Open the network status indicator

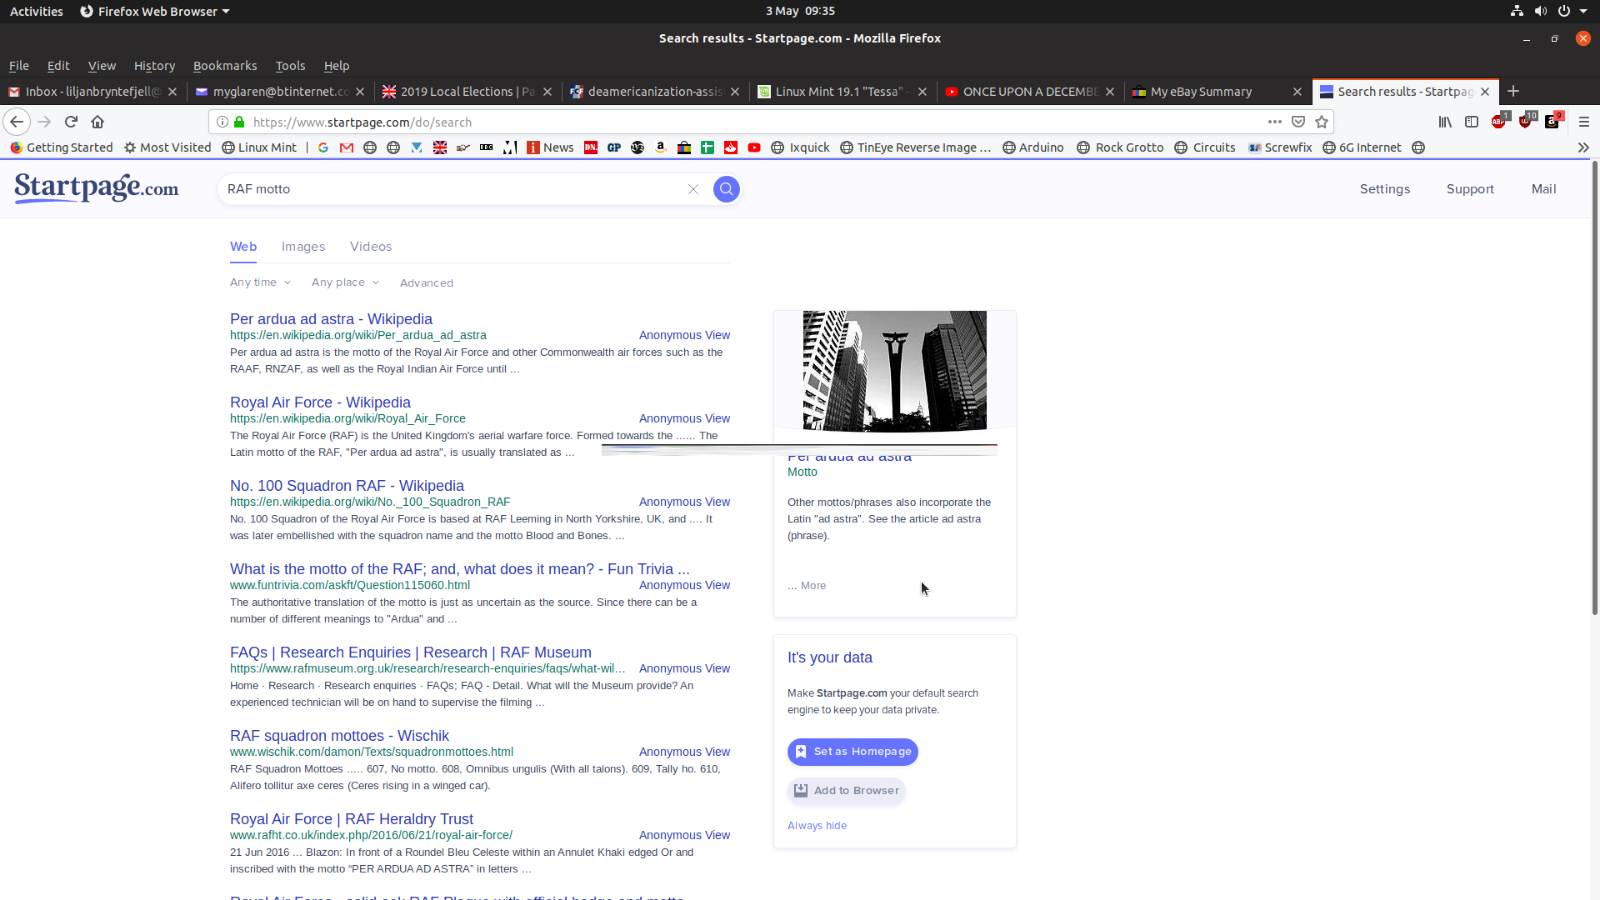tap(1517, 11)
